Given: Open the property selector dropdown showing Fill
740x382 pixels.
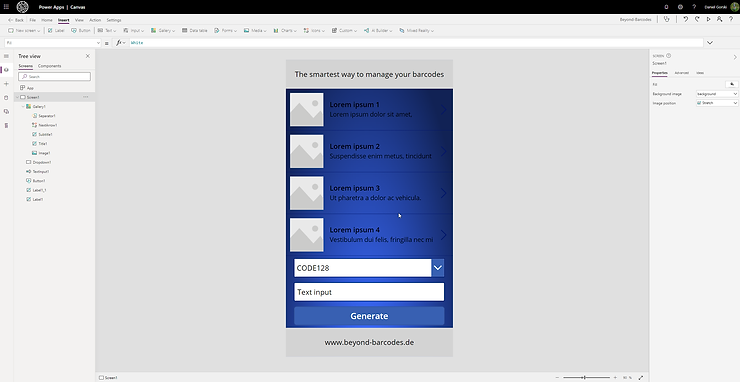Looking at the screenshot, I should tap(52, 42).
